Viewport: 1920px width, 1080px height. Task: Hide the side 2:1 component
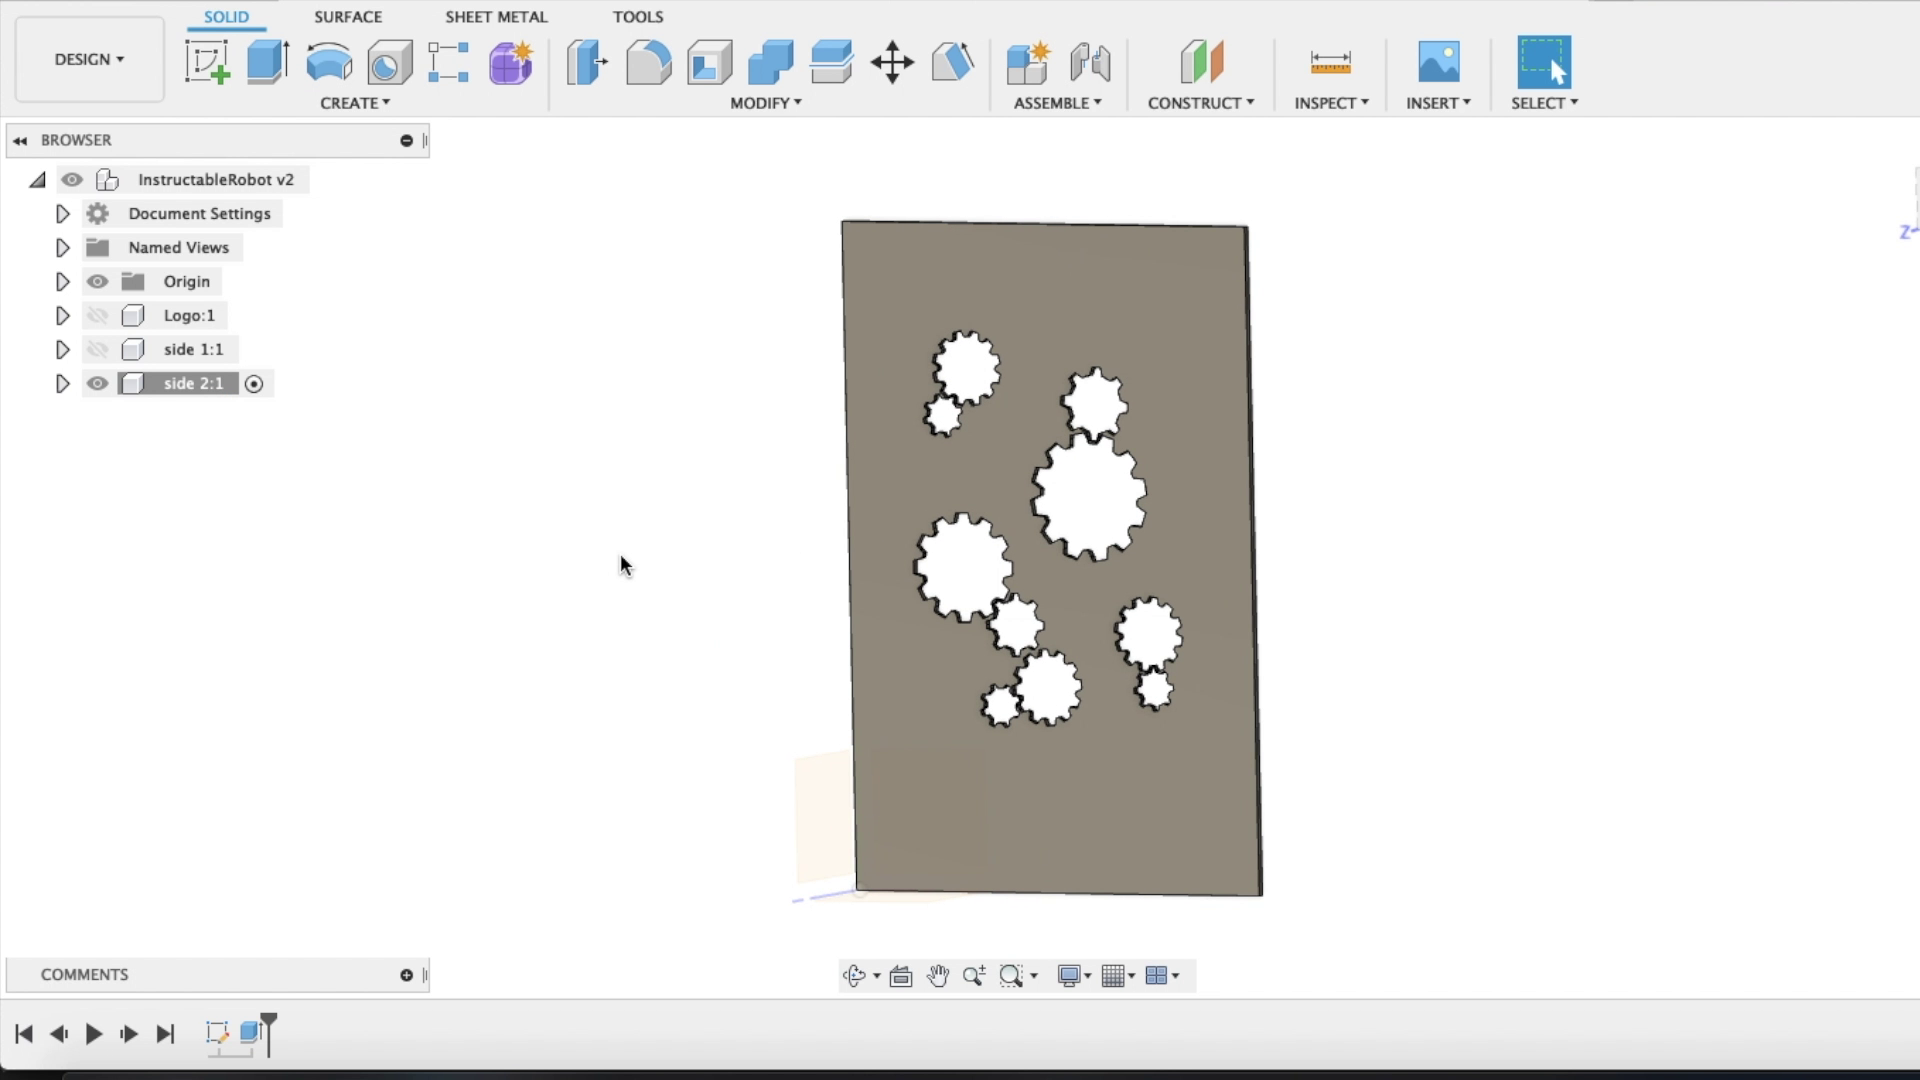click(x=97, y=383)
